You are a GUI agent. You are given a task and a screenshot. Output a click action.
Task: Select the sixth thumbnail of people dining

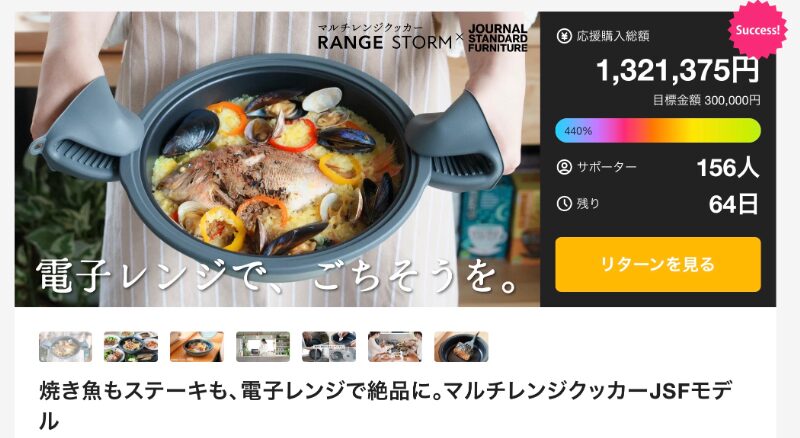pyautogui.click(x=395, y=347)
